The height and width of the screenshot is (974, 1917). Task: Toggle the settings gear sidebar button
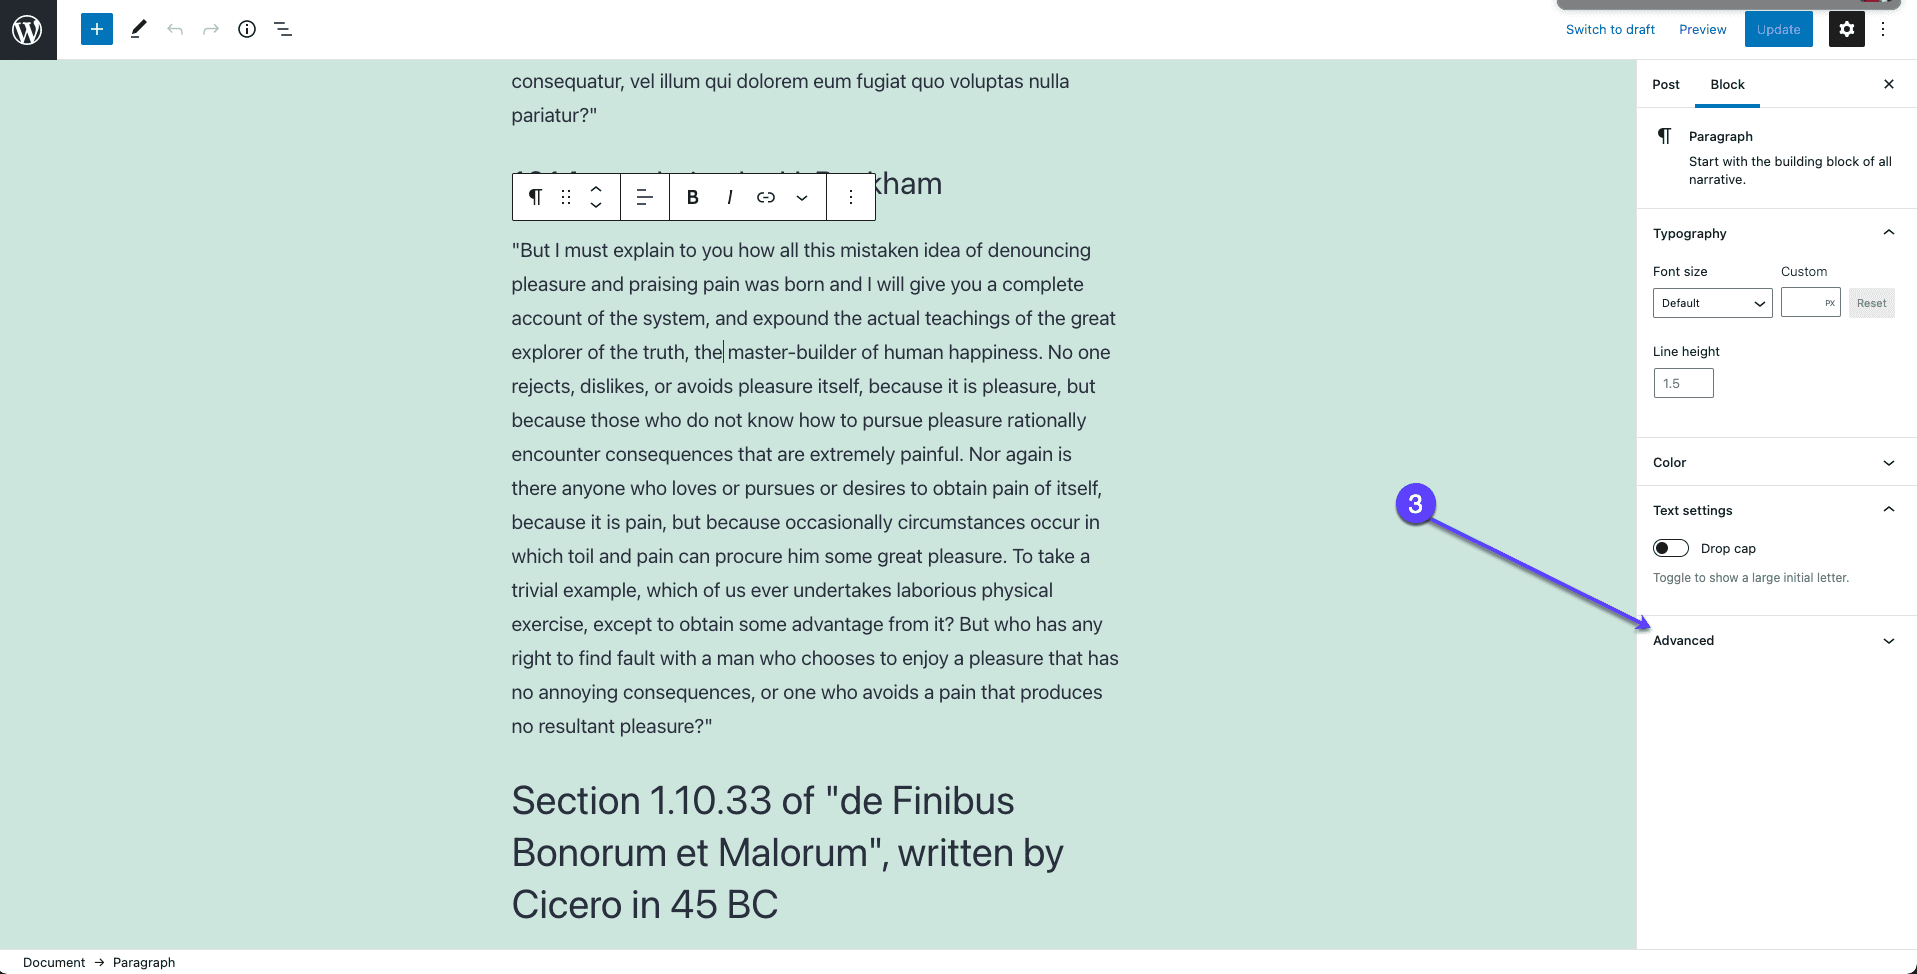point(1847,29)
